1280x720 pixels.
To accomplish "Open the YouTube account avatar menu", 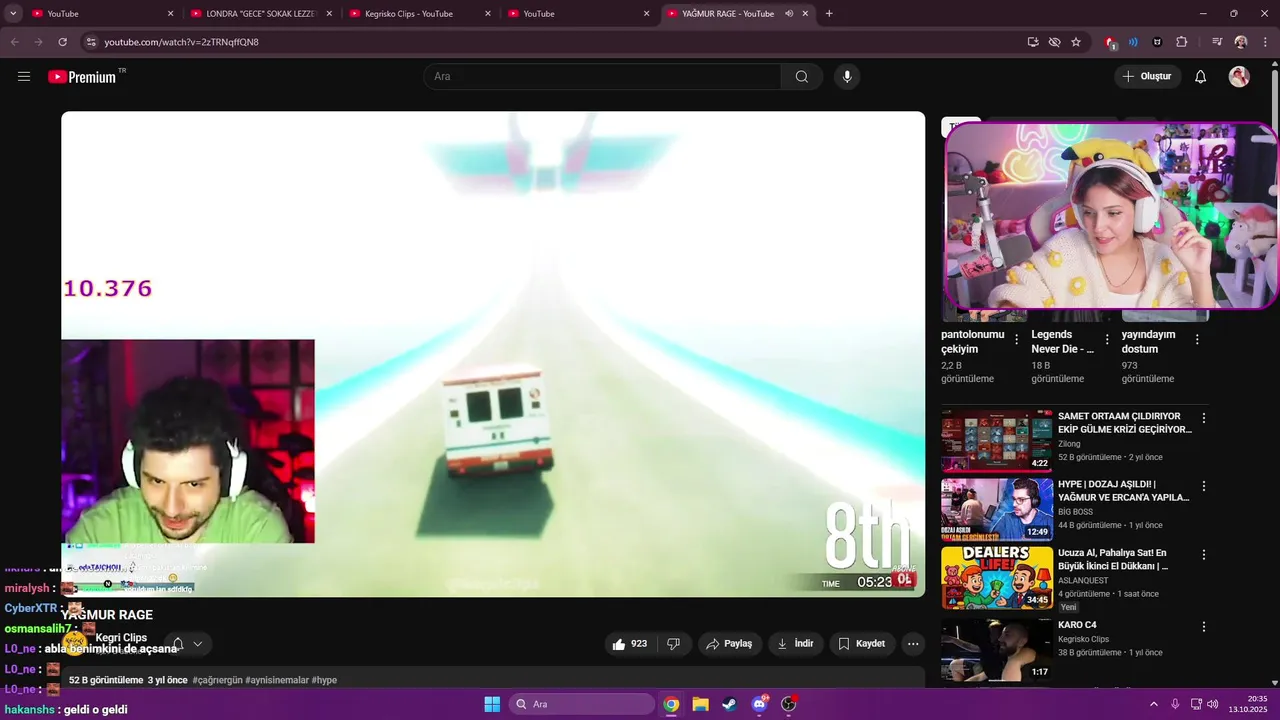I will [1239, 77].
